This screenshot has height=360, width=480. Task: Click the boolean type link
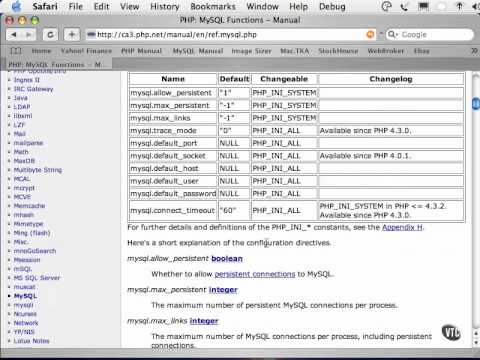(227, 259)
